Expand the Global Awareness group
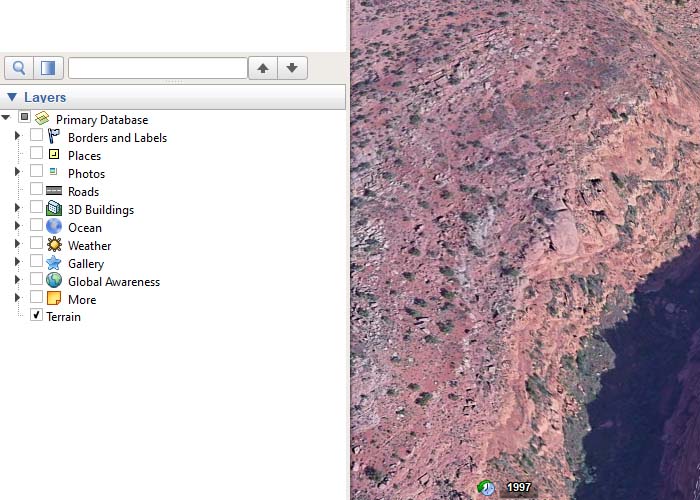This screenshot has width=700, height=500. 17,281
